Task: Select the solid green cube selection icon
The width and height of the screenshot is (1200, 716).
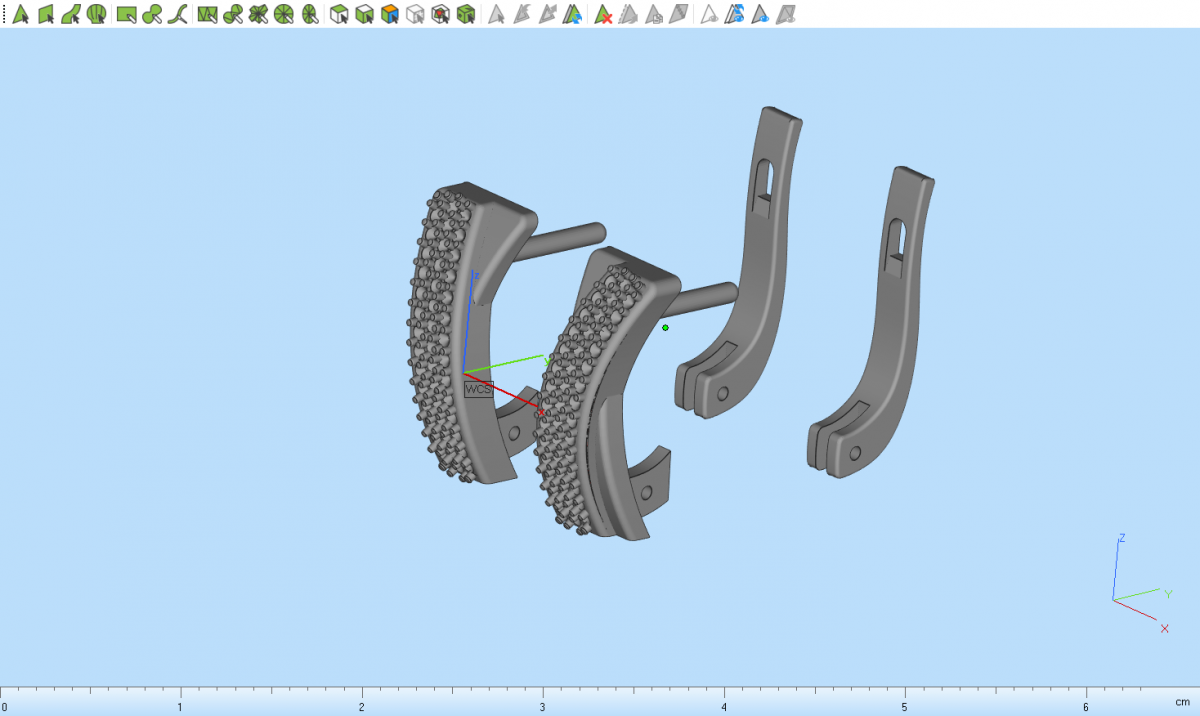Action: pyautogui.click(x=465, y=14)
